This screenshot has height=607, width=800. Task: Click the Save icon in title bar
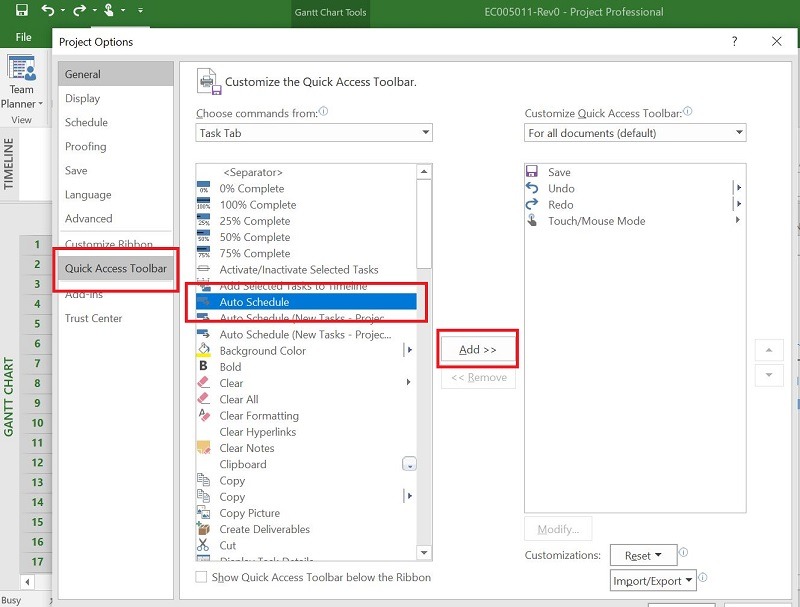(x=21, y=10)
